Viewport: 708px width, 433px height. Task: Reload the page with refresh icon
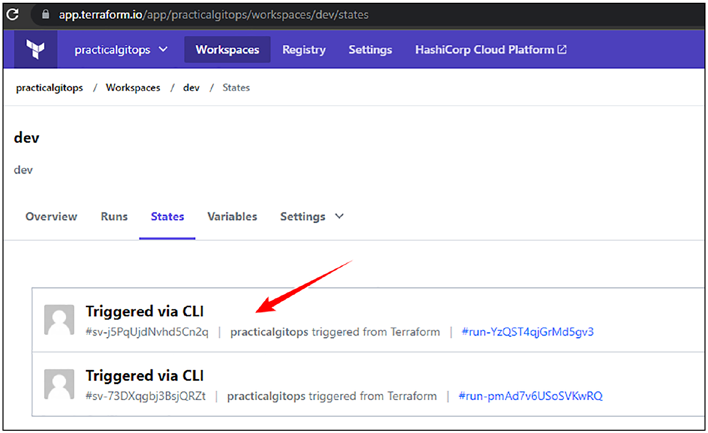(x=13, y=14)
